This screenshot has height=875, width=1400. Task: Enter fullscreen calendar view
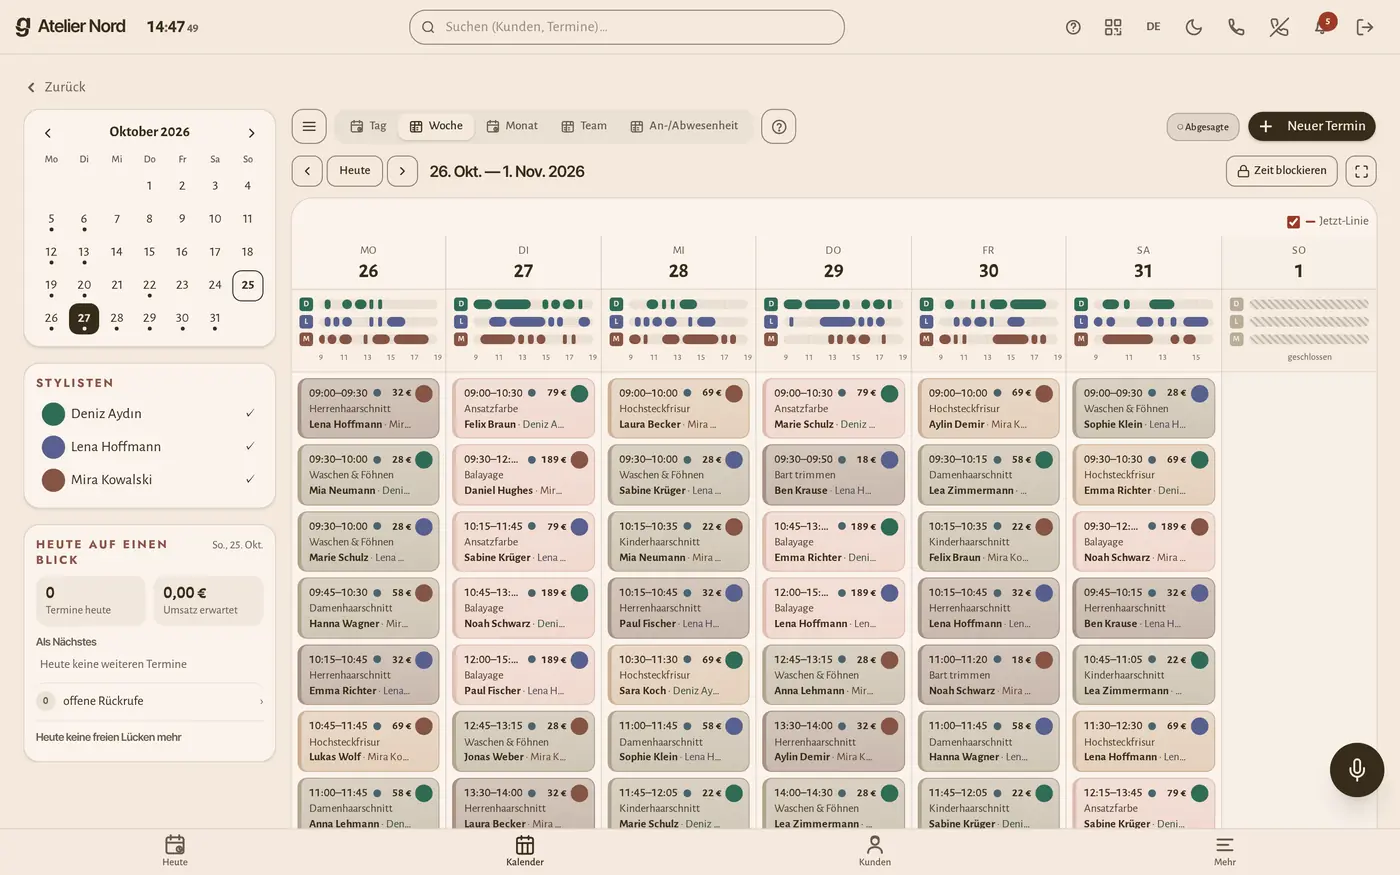(x=1361, y=171)
